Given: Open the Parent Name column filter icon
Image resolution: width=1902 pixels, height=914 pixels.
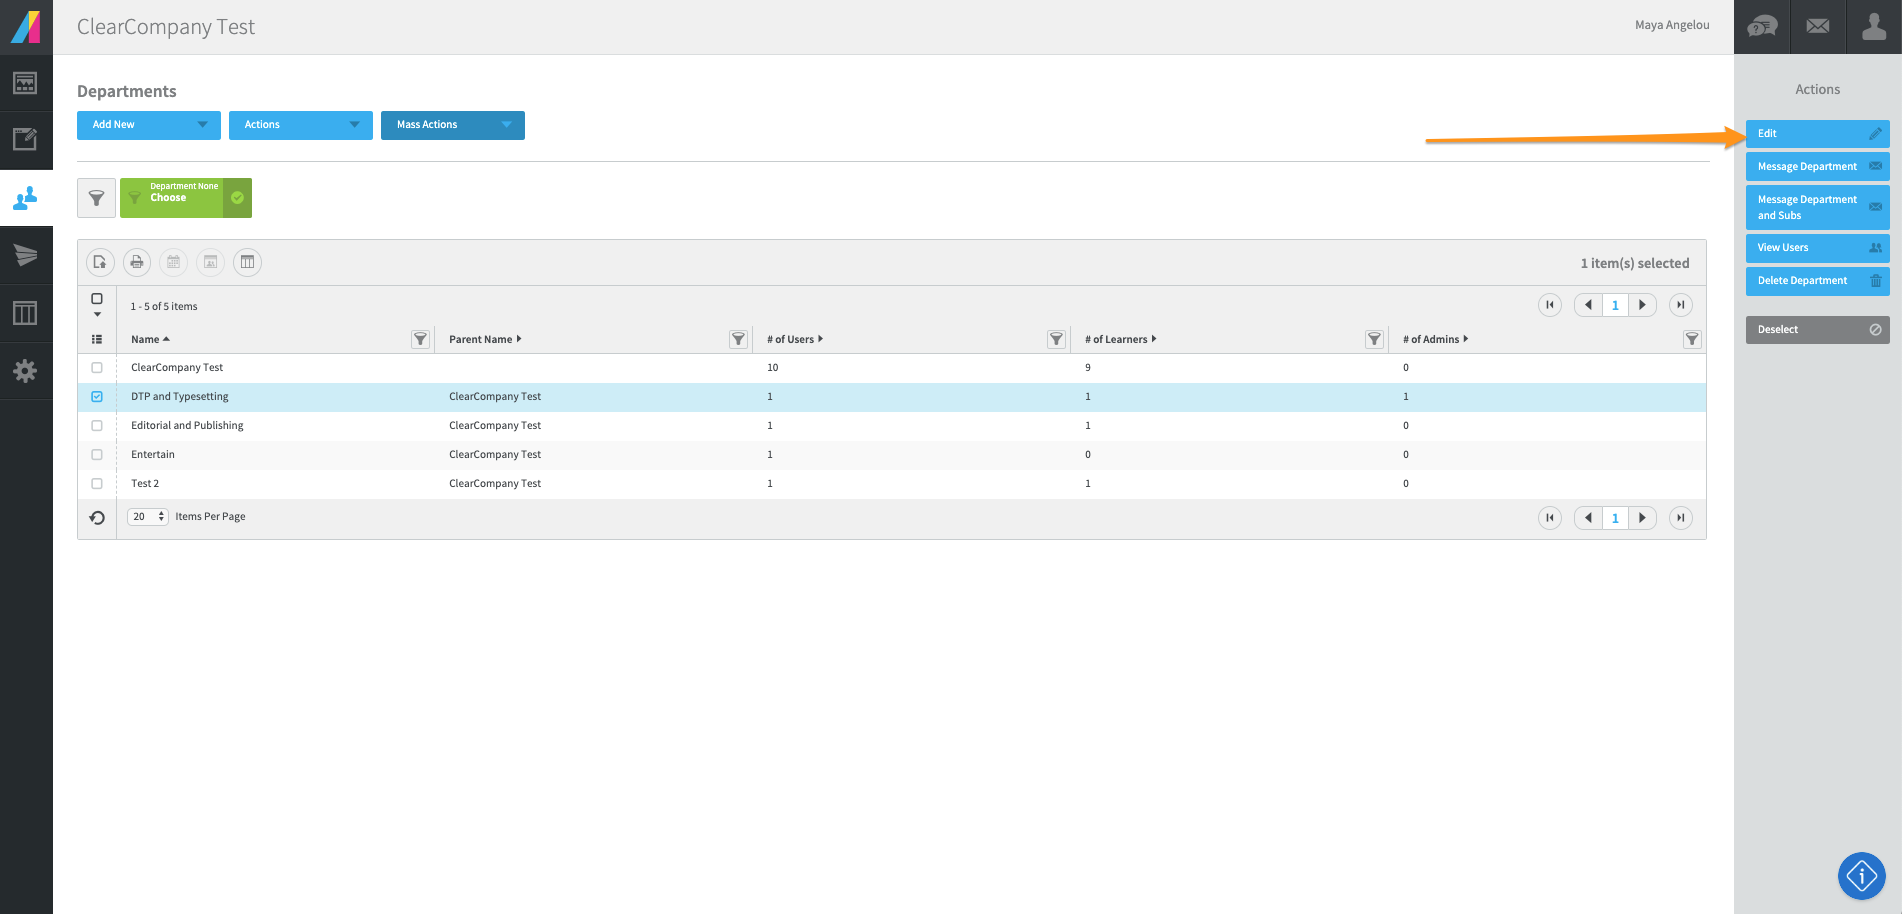Looking at the screenshot, I should point(738,339).
